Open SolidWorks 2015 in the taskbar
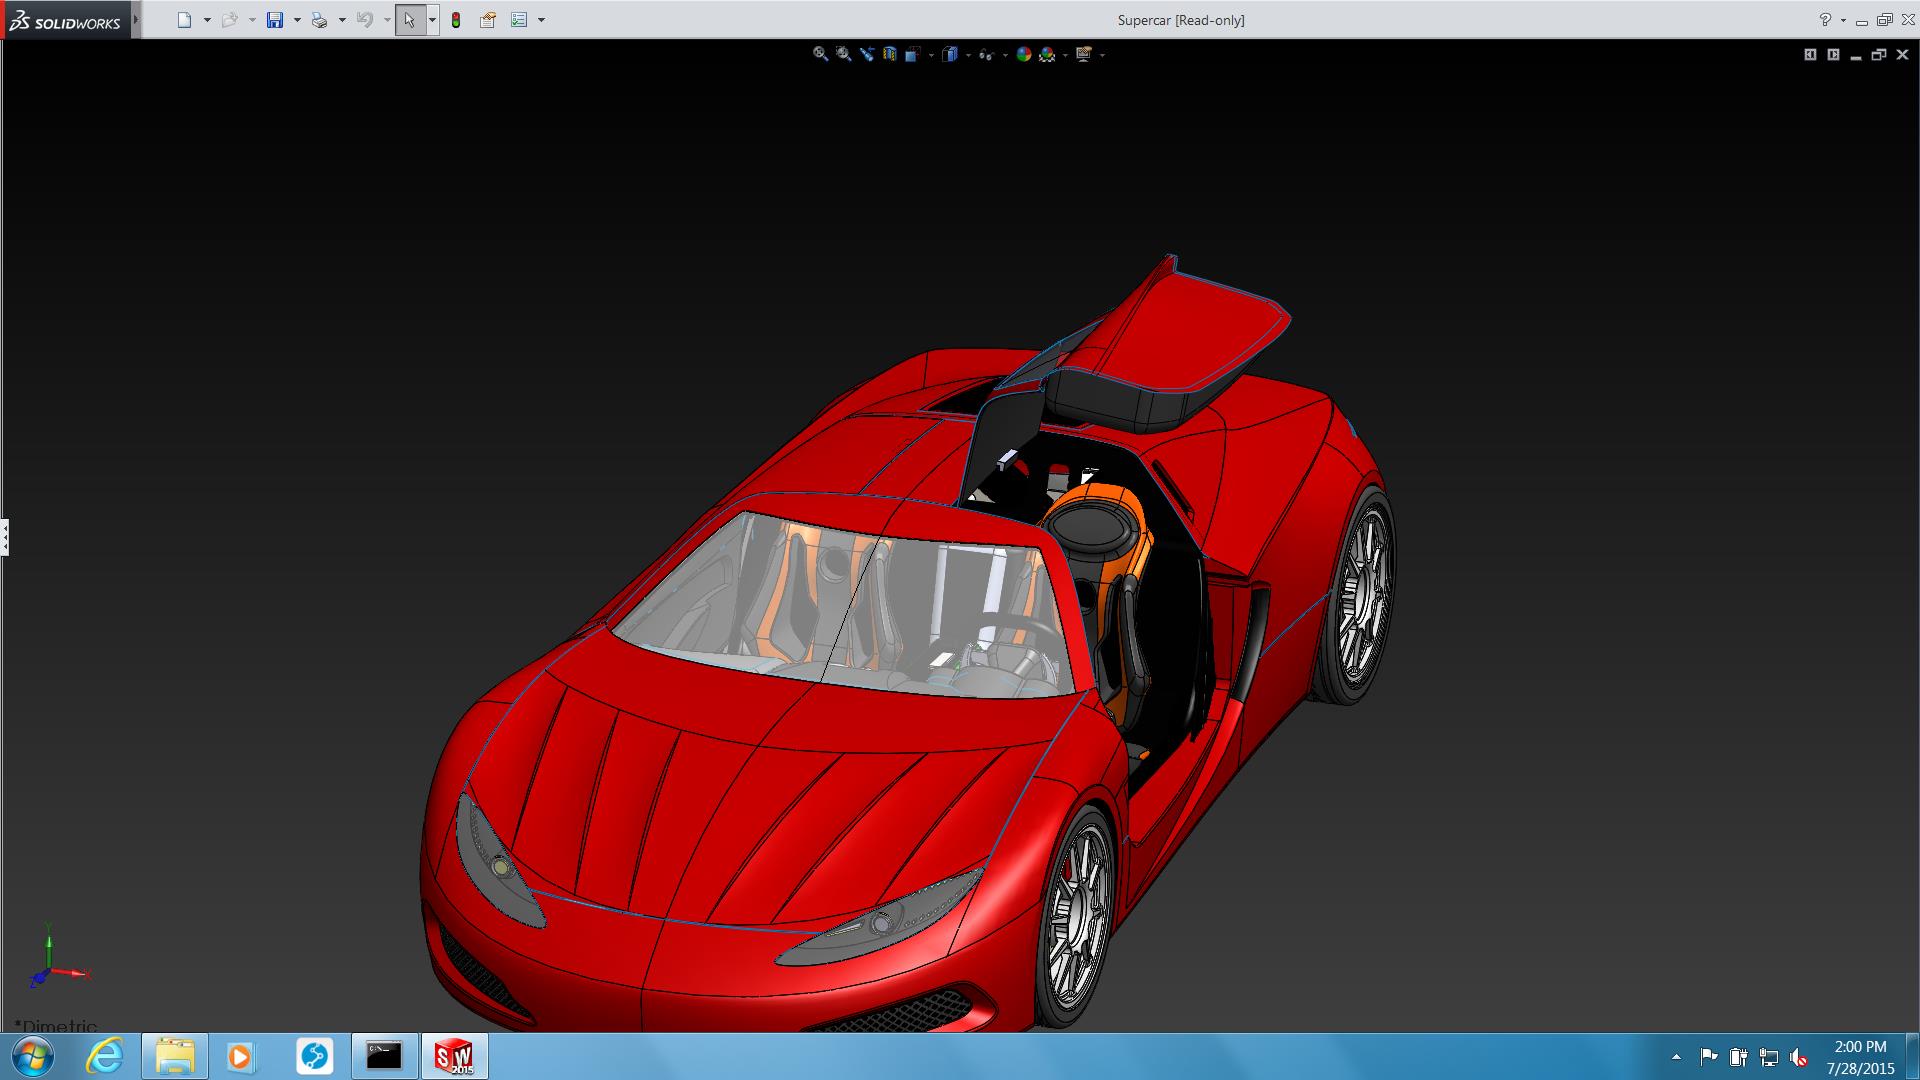 pyautogui.click(x=453, y=1056)
